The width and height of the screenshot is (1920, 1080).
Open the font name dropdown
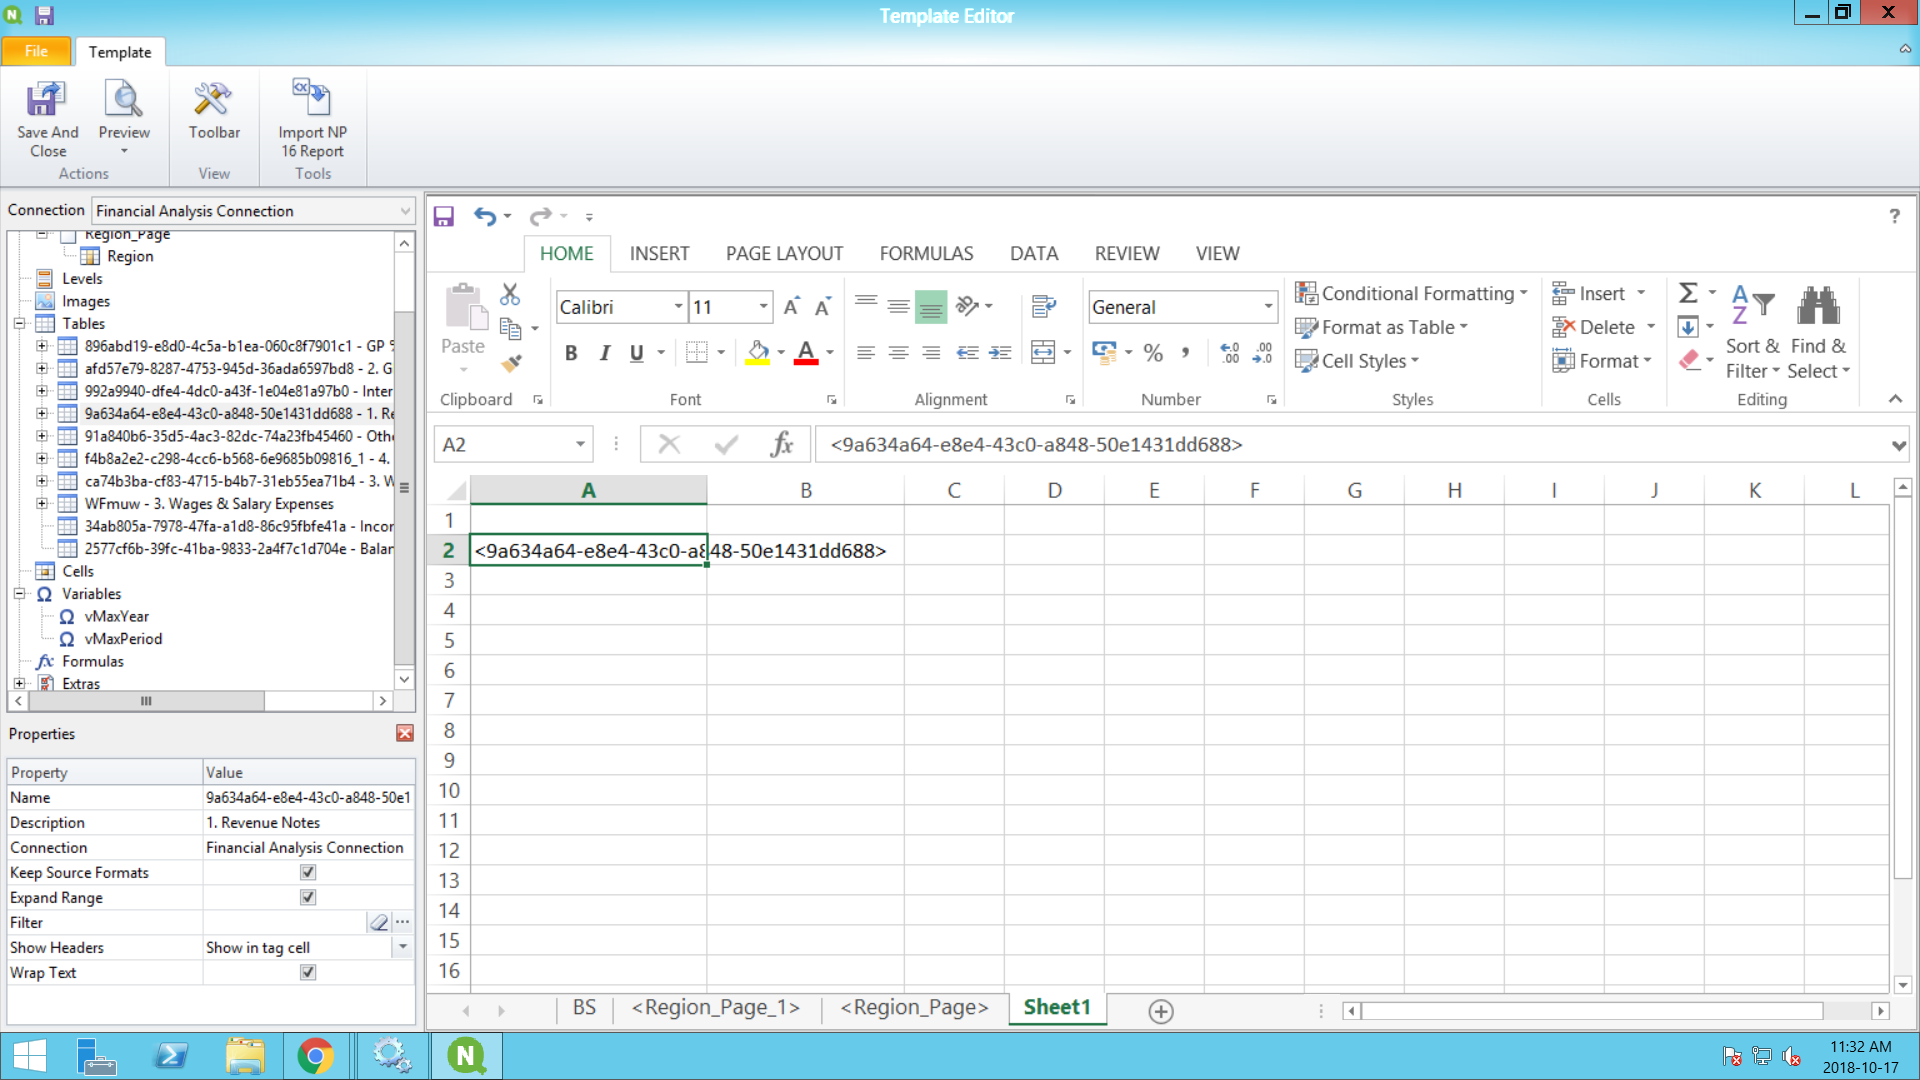(x=678, y=307)
